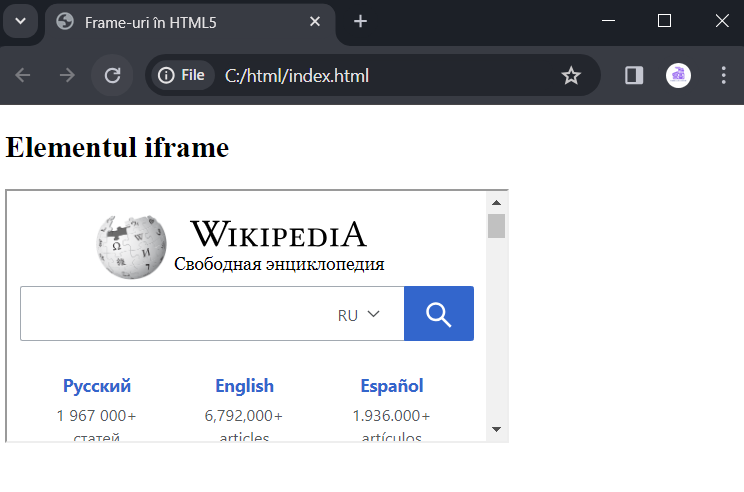Open the Русский Wikipedia link
This screenshot has width=744, height=492.
pos(97,386)
